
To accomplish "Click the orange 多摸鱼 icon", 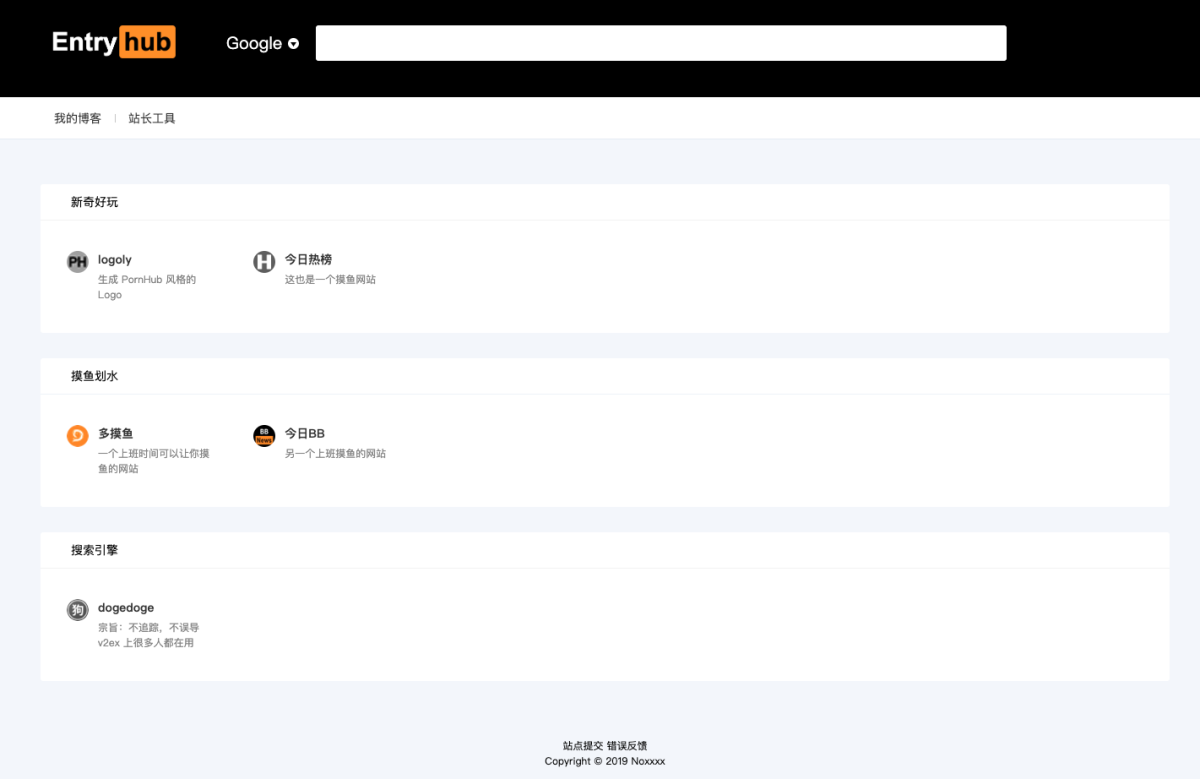I will (78, 436).
